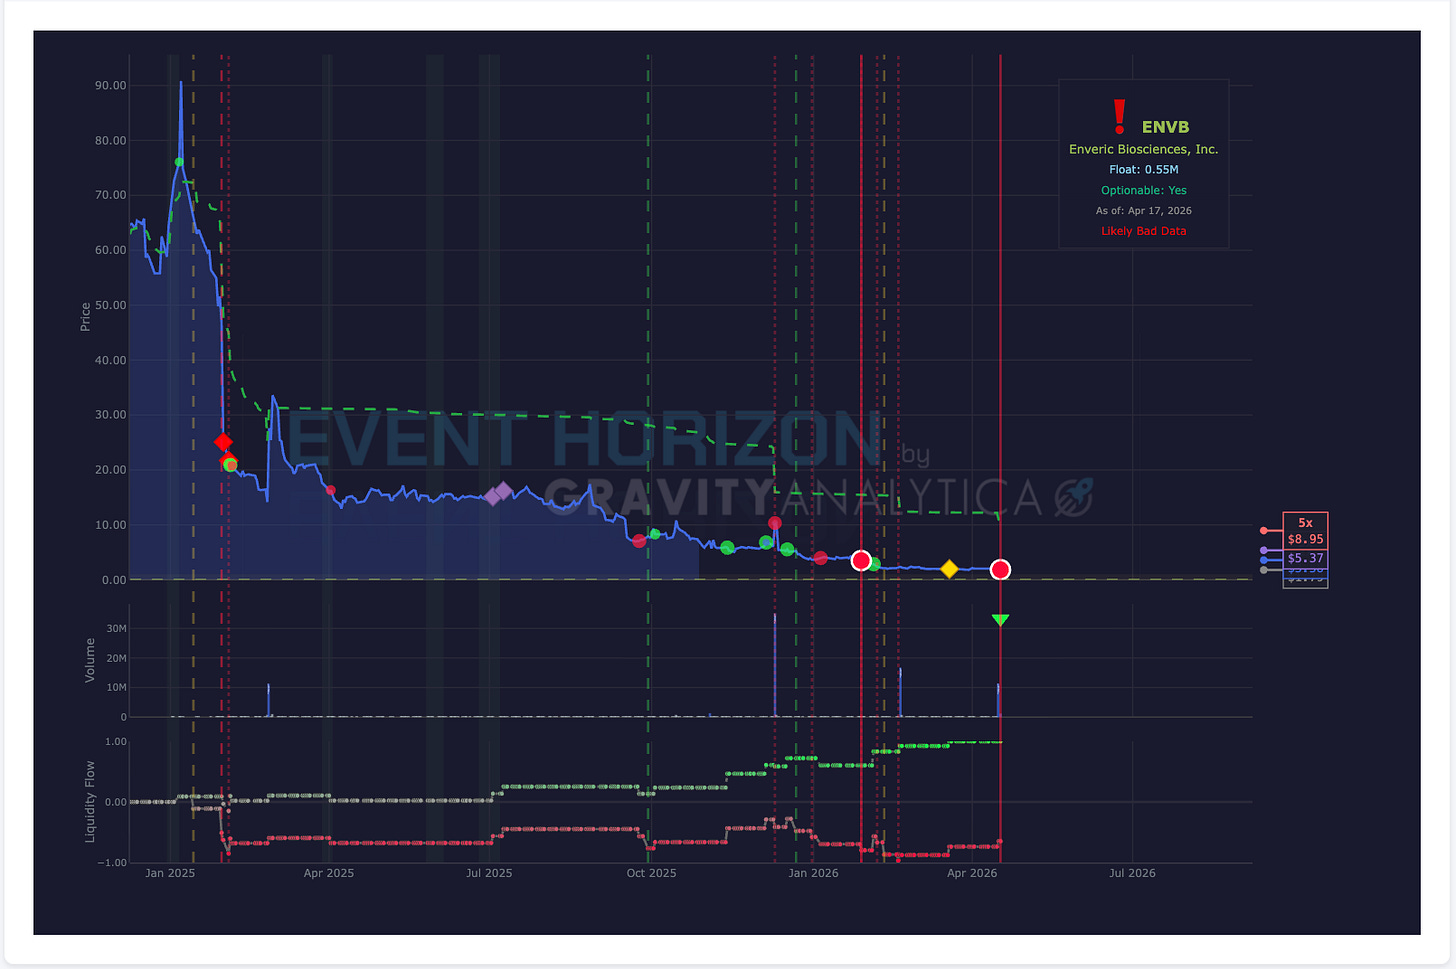Click the Liquidity Flow axis title
Image resolution: width=1456 pixels, height=969 pixels.
pos(90,801)
